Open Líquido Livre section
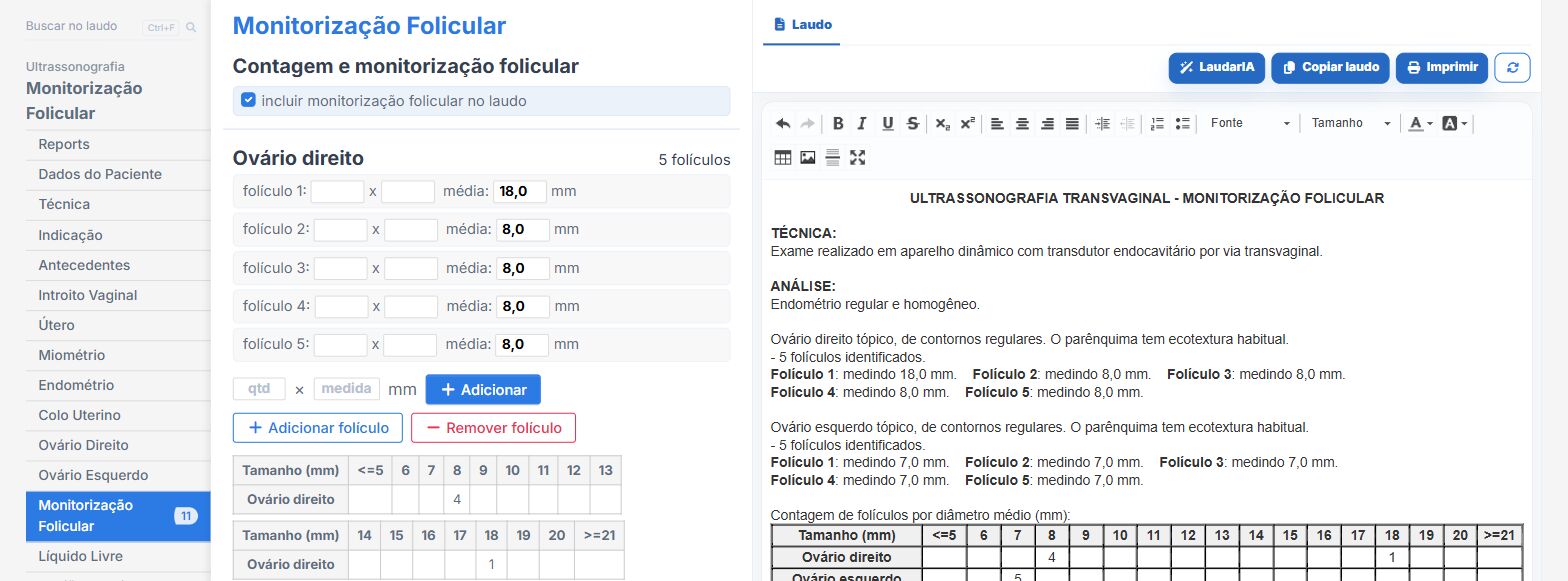 [x=118, y=556]
